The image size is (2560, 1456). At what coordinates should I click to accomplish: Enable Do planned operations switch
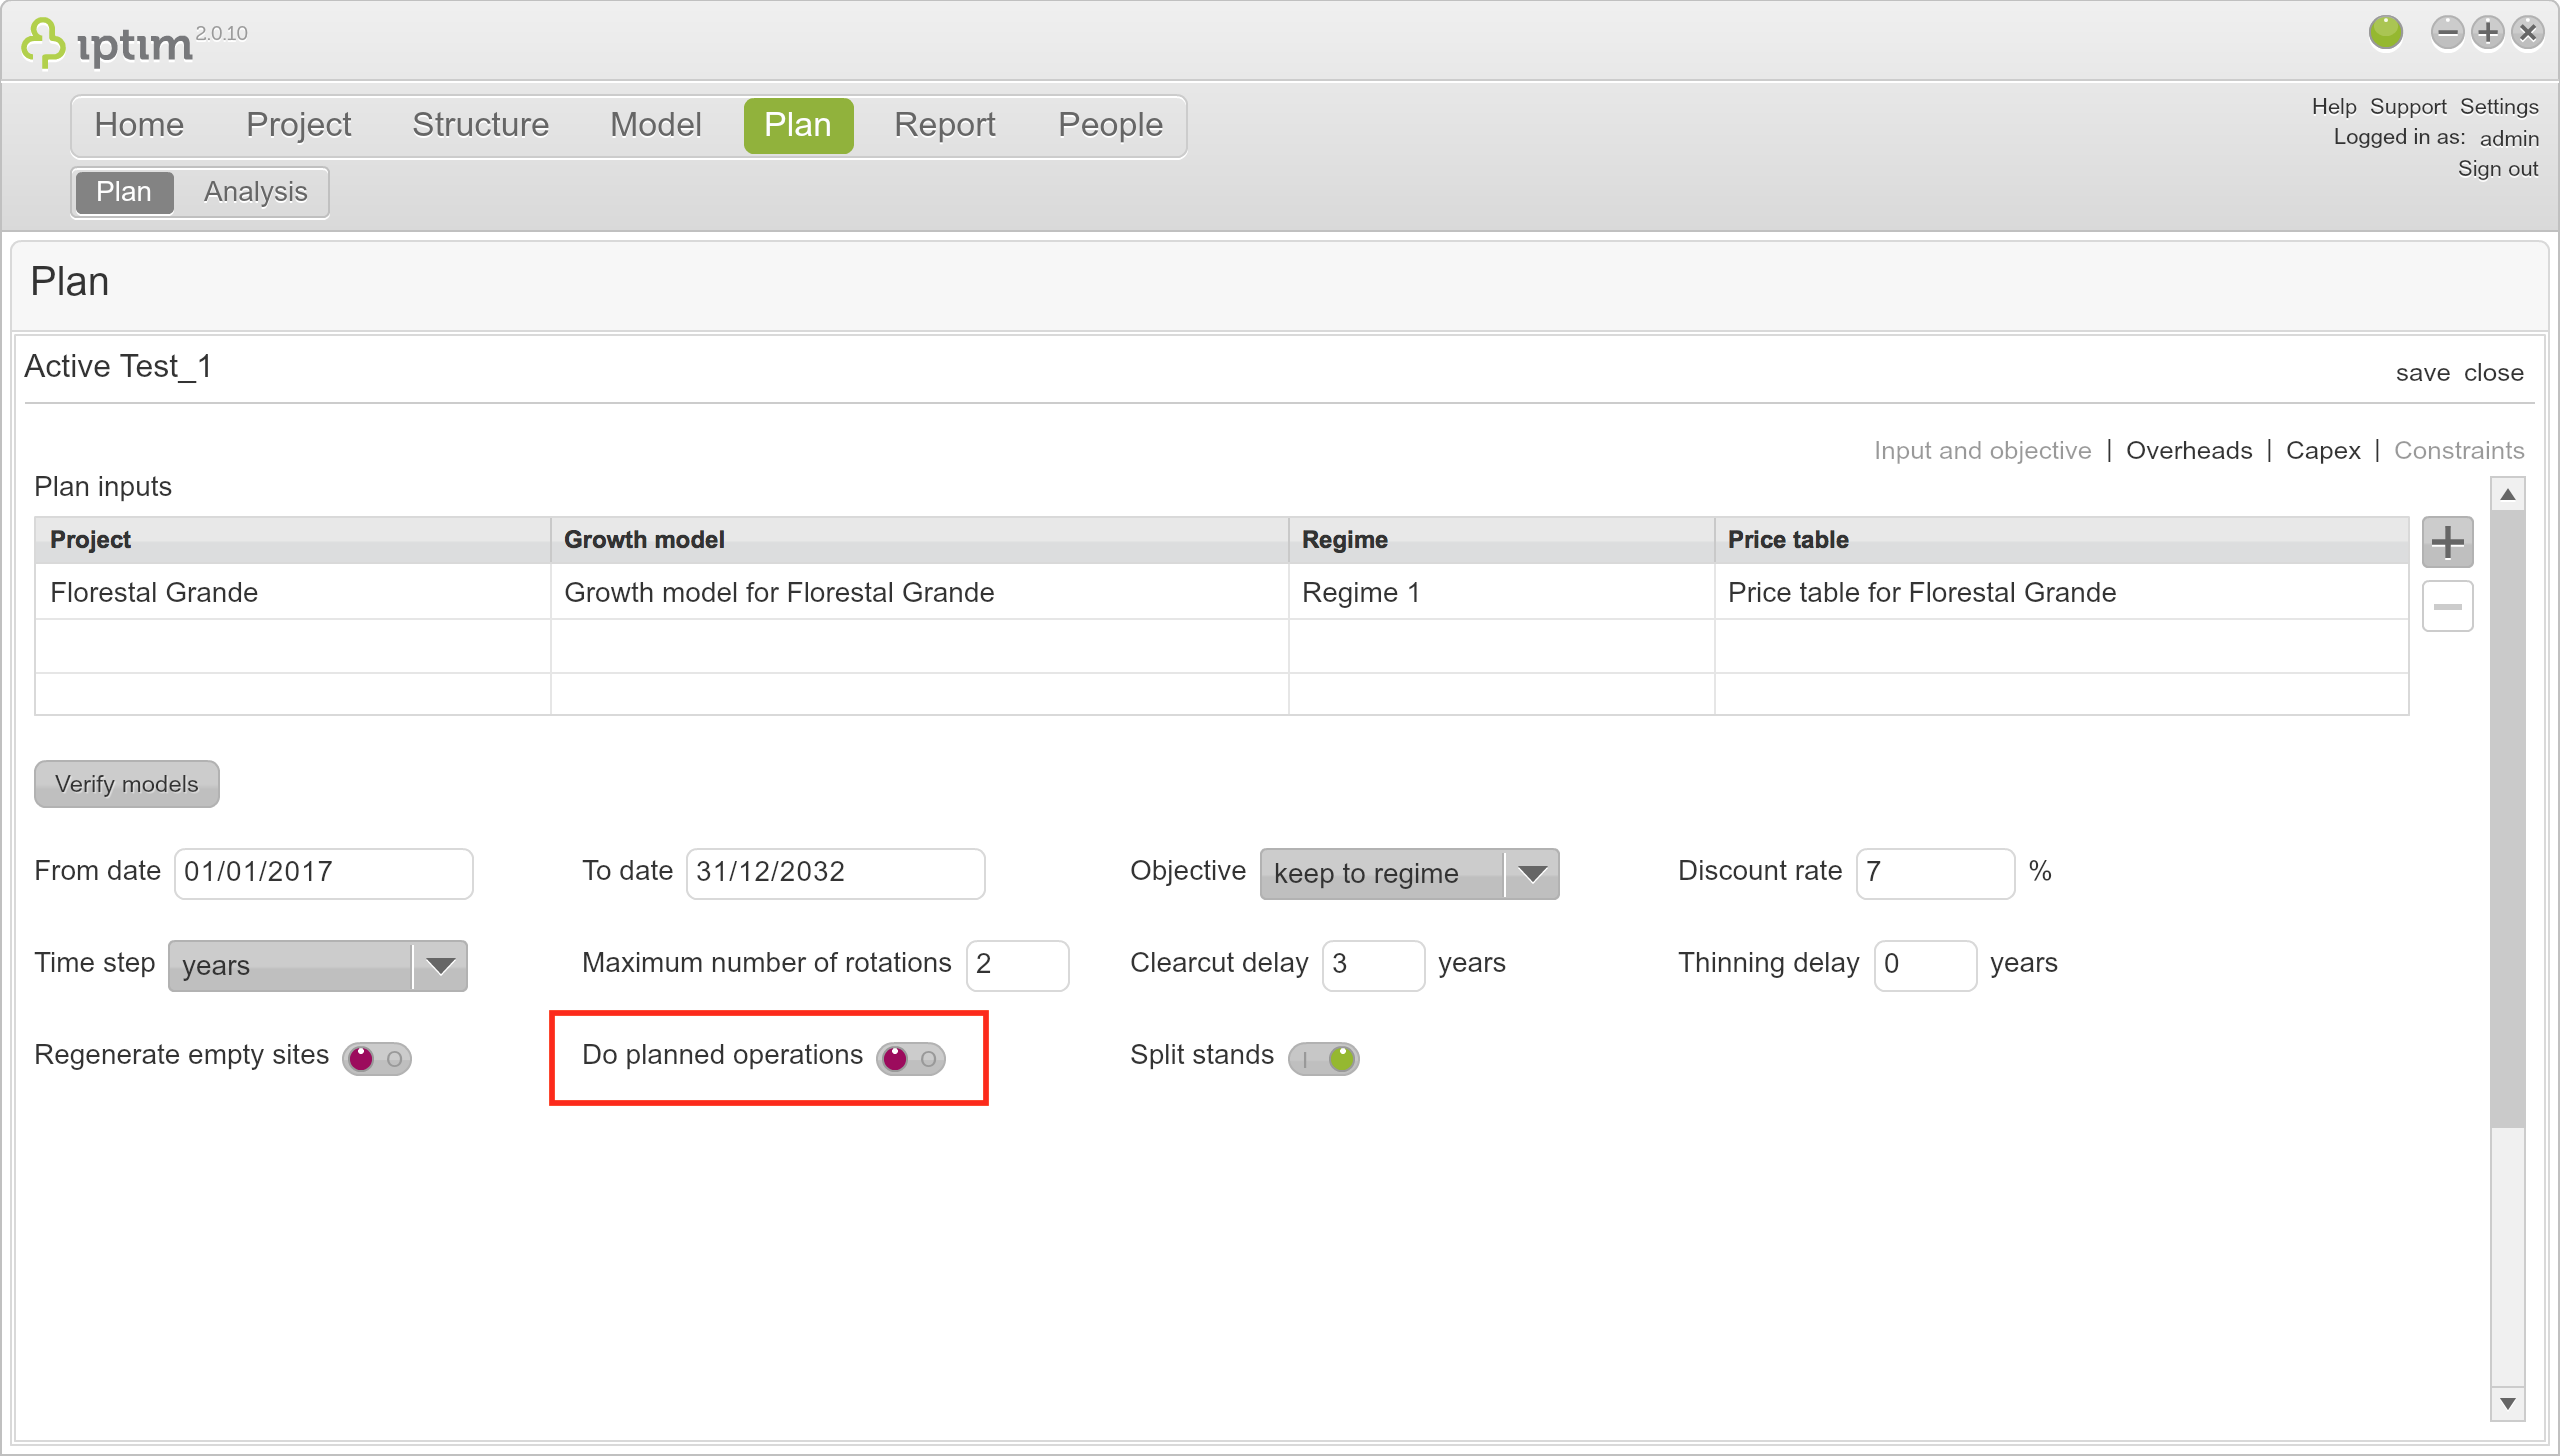click(x=911, y=1058)
